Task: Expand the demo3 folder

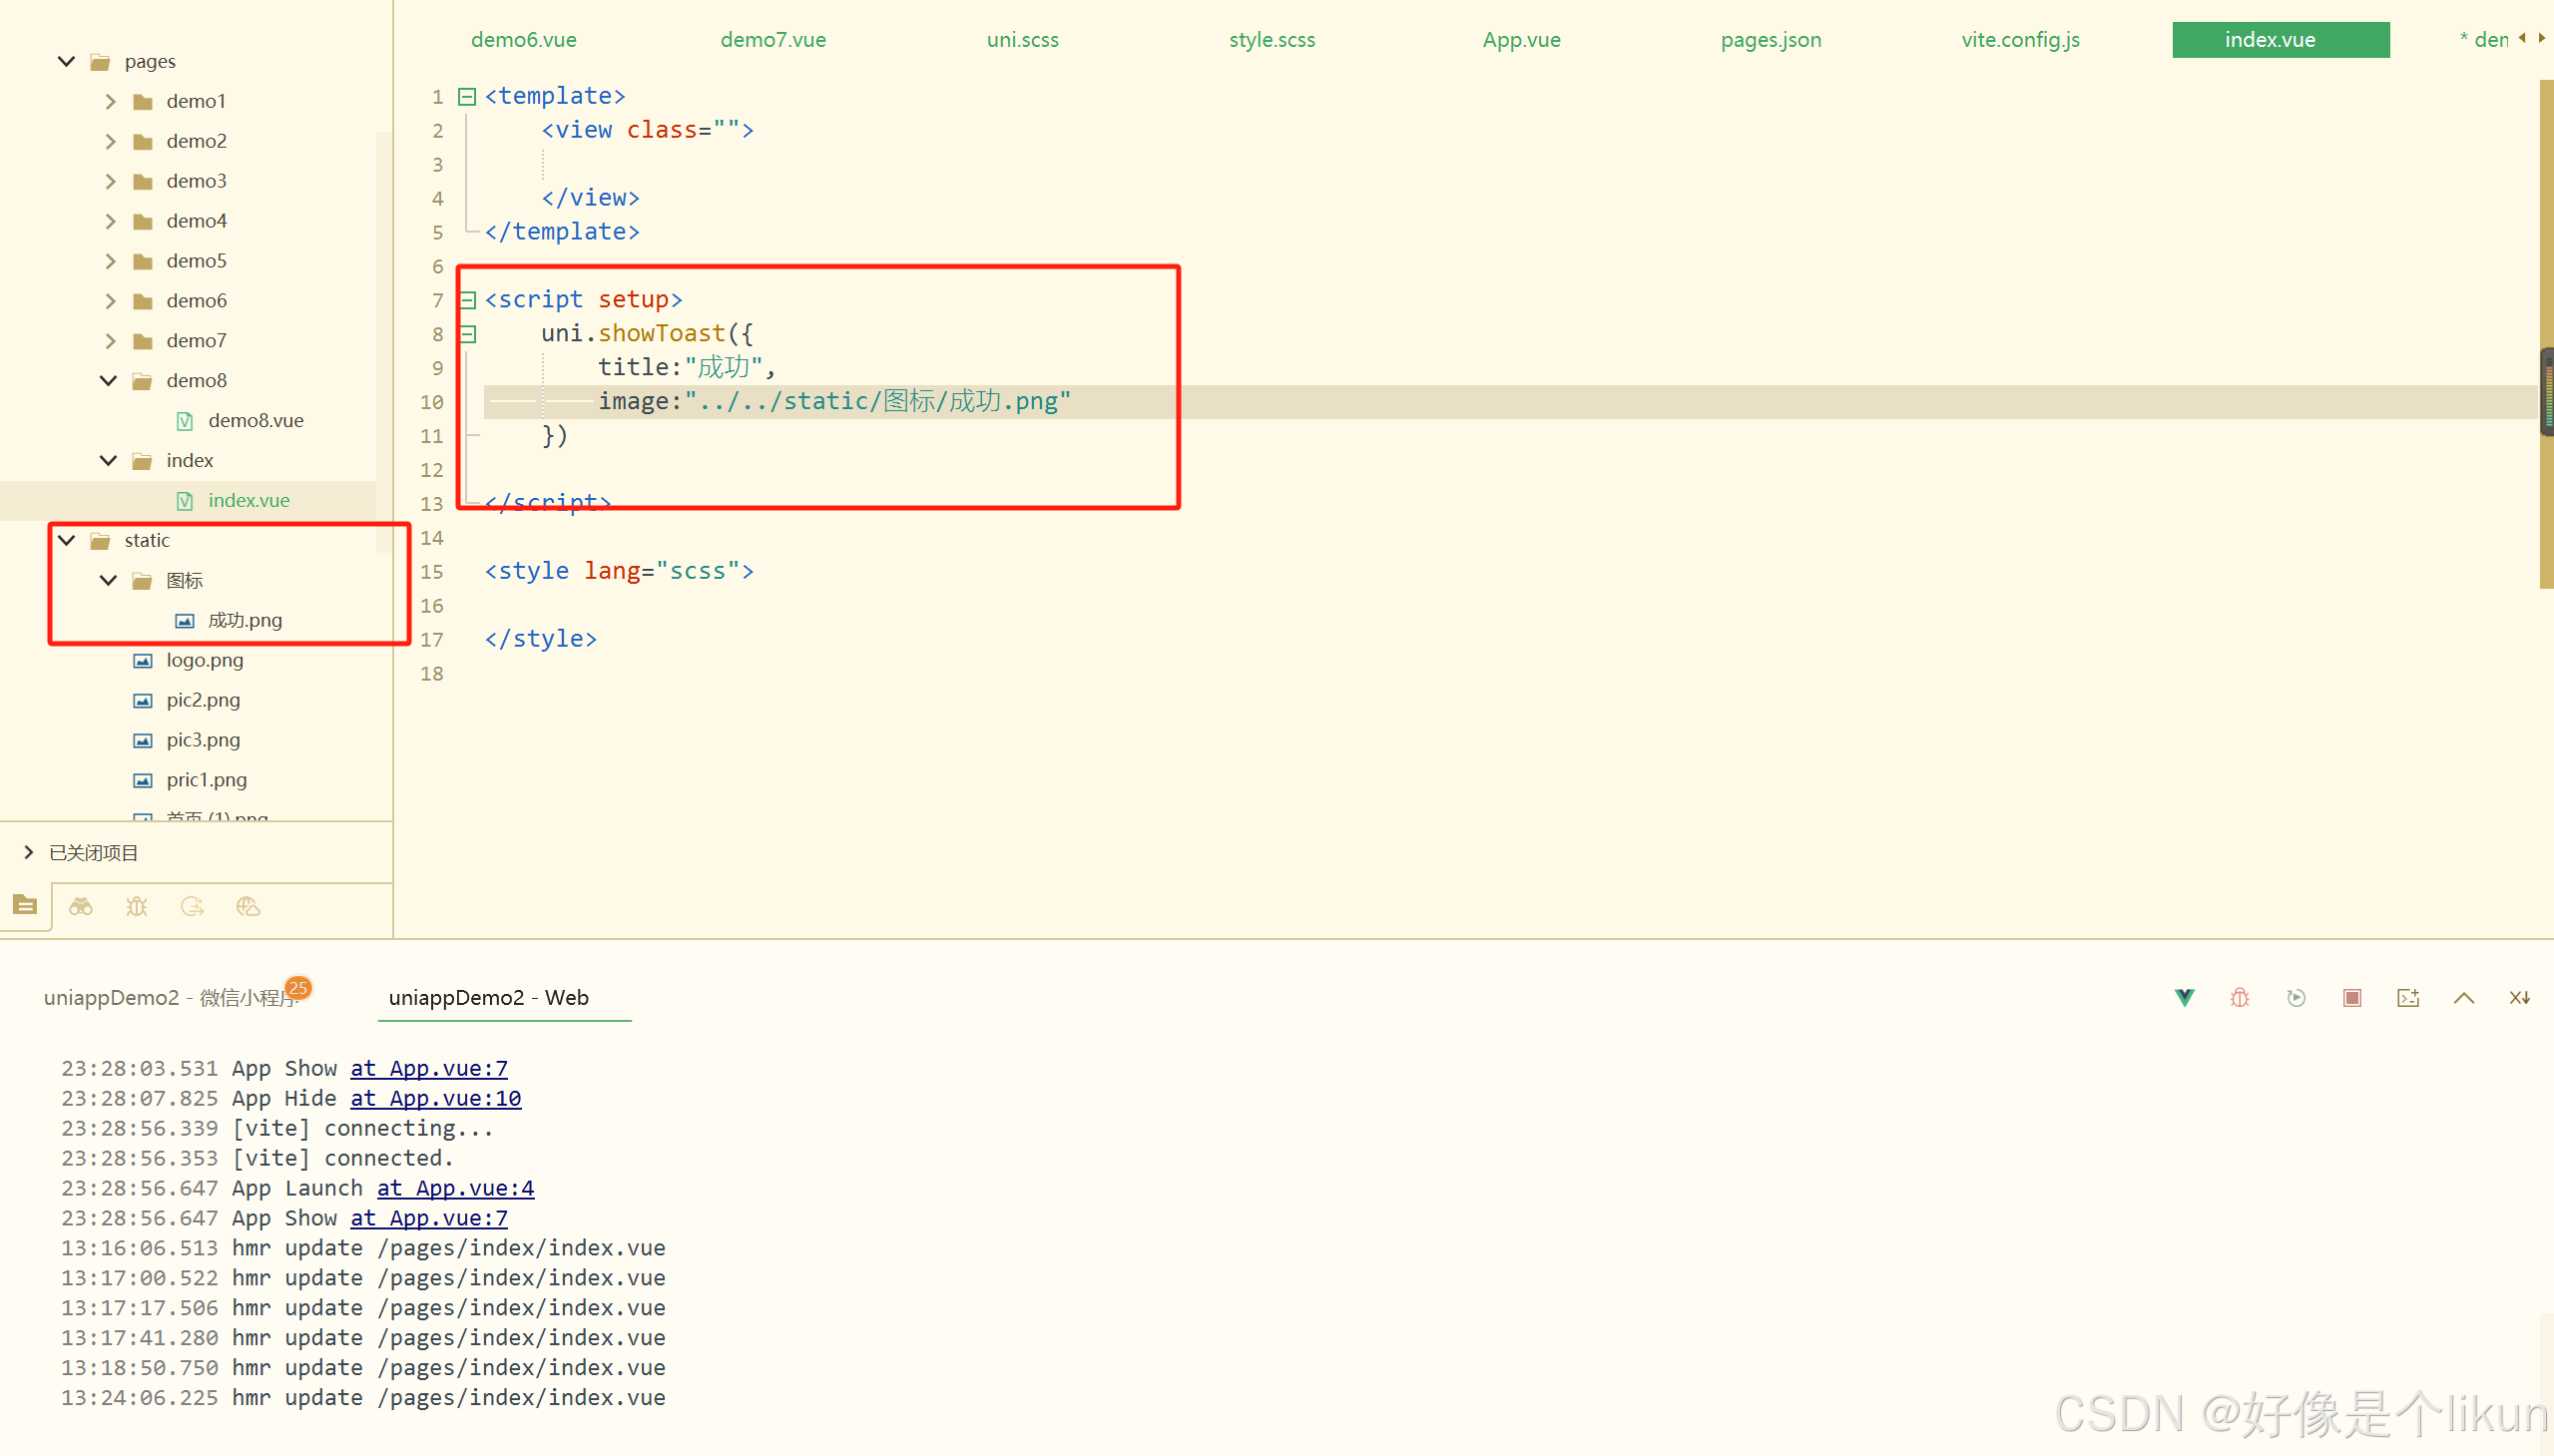Action: click(110, 181)
